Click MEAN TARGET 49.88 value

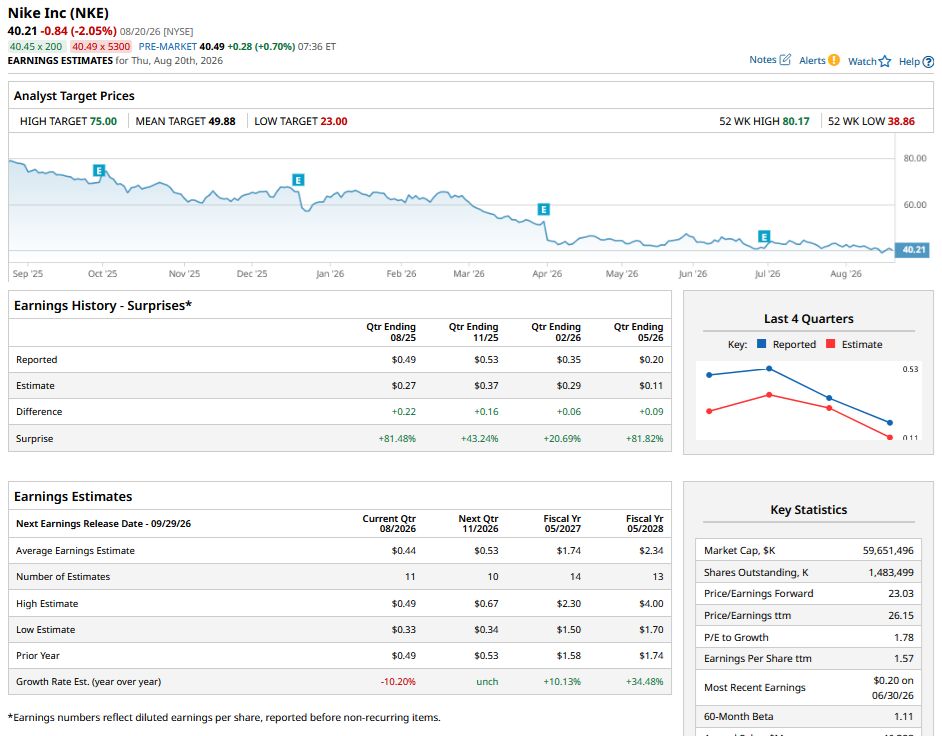coord(222,121)
